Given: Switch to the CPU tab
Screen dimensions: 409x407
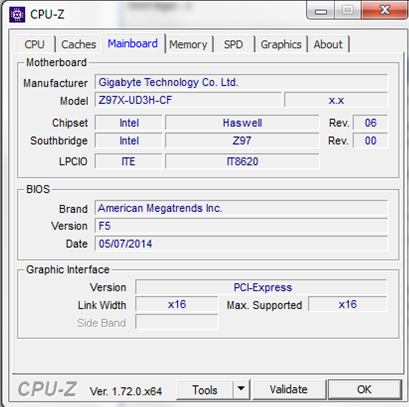Looking at the screenshot, I should (34, 44).
